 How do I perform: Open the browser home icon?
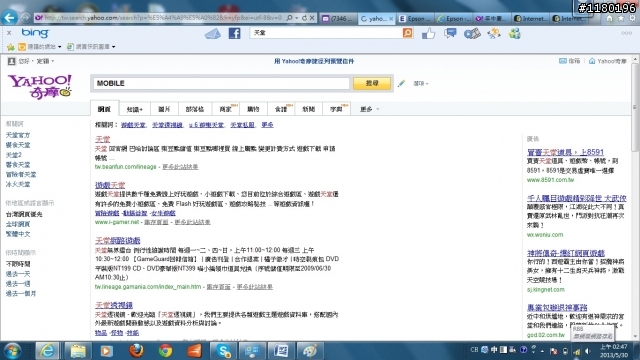609,18
